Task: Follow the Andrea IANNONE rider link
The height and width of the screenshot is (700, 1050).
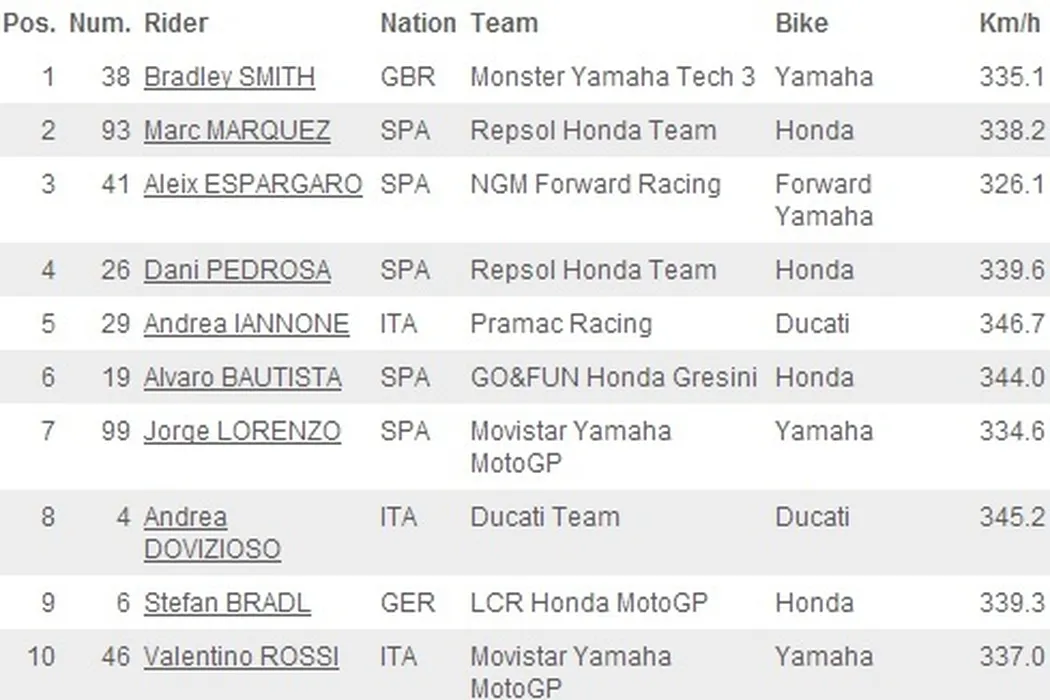Action: point(246,324)
